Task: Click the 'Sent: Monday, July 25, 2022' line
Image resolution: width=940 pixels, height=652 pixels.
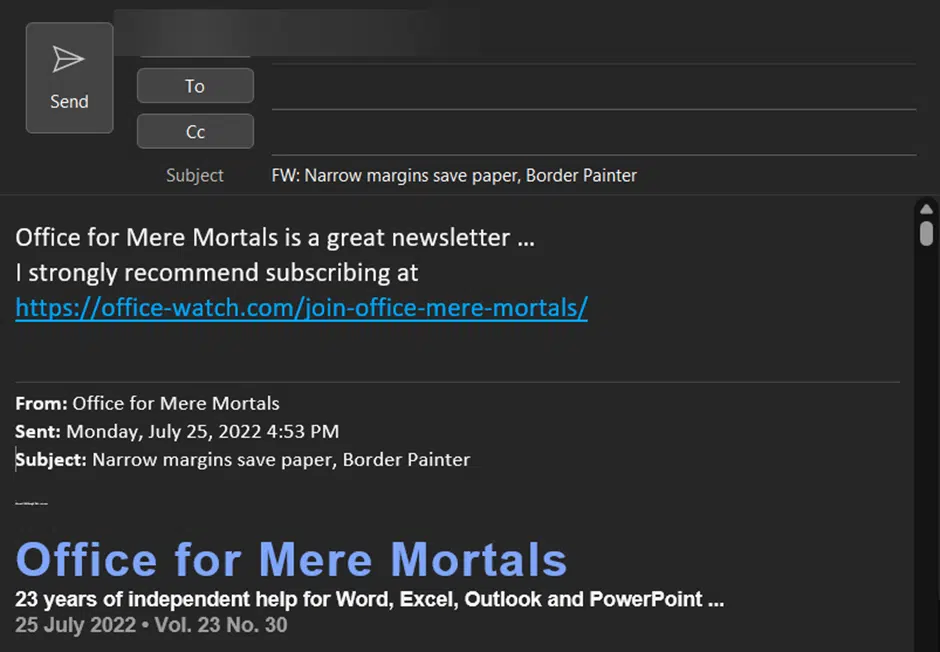Action: coord(177,431)
